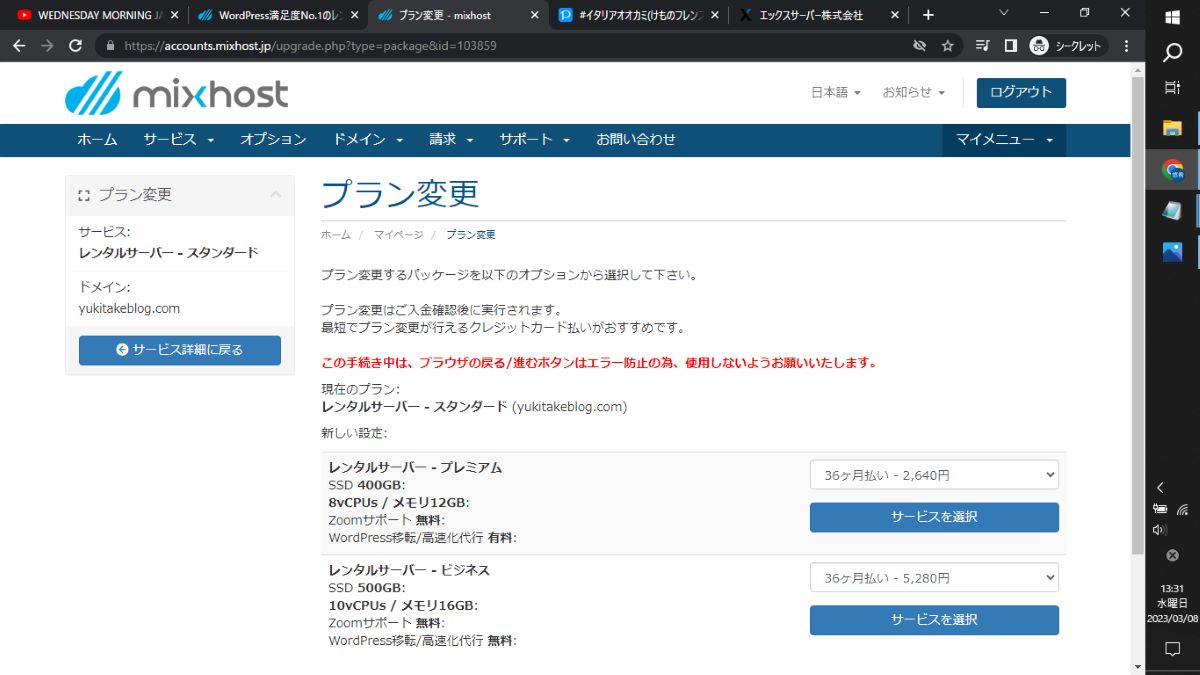This screenshot has height=675, width=1200.
Task: Click the mixhost logo
Action: (176, 93)
